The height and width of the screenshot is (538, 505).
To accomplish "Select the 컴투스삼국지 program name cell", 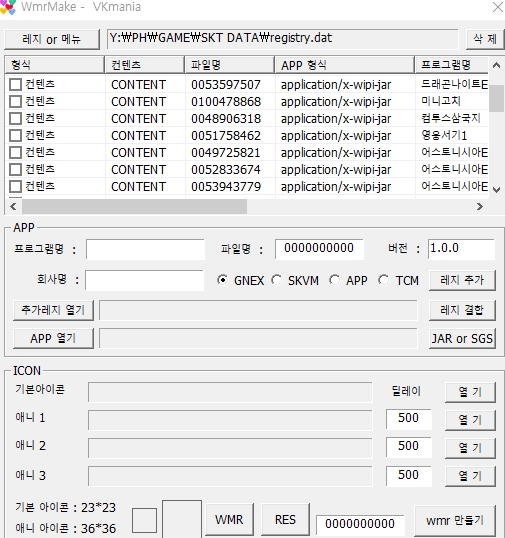I will pyautogui.click(x=451, y=118).
